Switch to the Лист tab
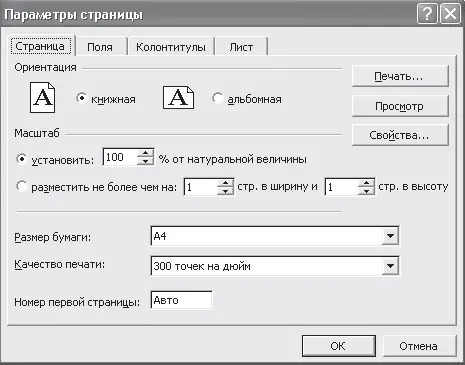This screenshot has height=365, width=465. click(x=241, y=47)
